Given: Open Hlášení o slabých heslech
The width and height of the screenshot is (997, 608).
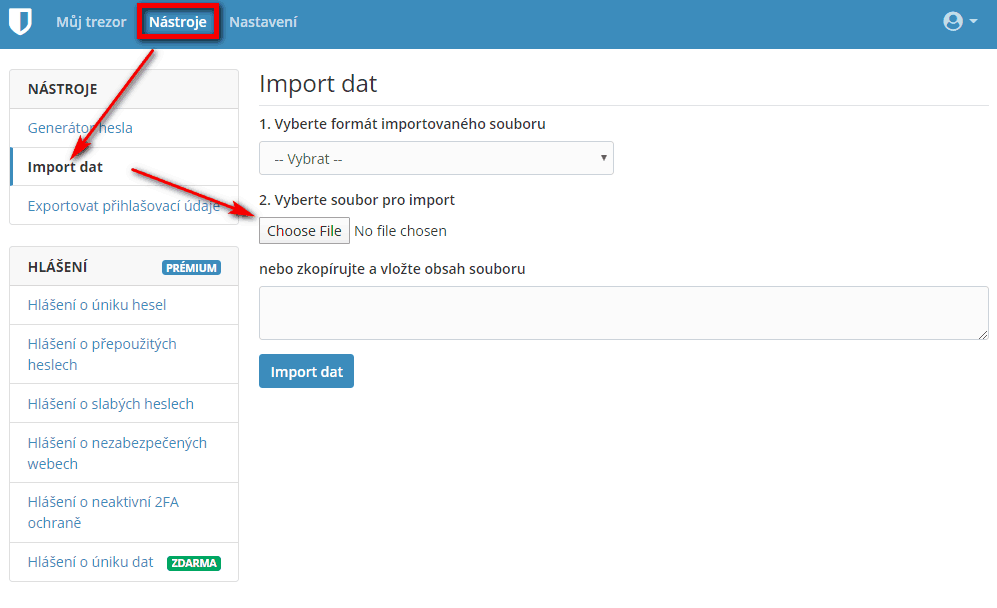Looking at the screenshot, I should coord(111,404).
